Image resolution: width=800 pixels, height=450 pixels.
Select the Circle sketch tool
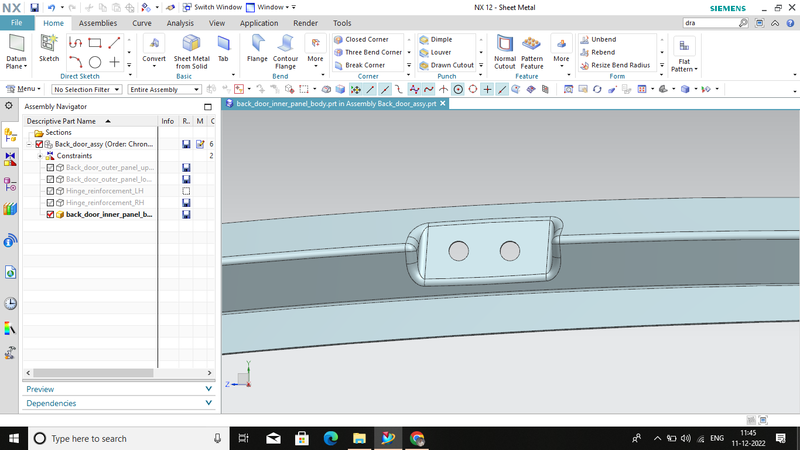click(95, 62)
